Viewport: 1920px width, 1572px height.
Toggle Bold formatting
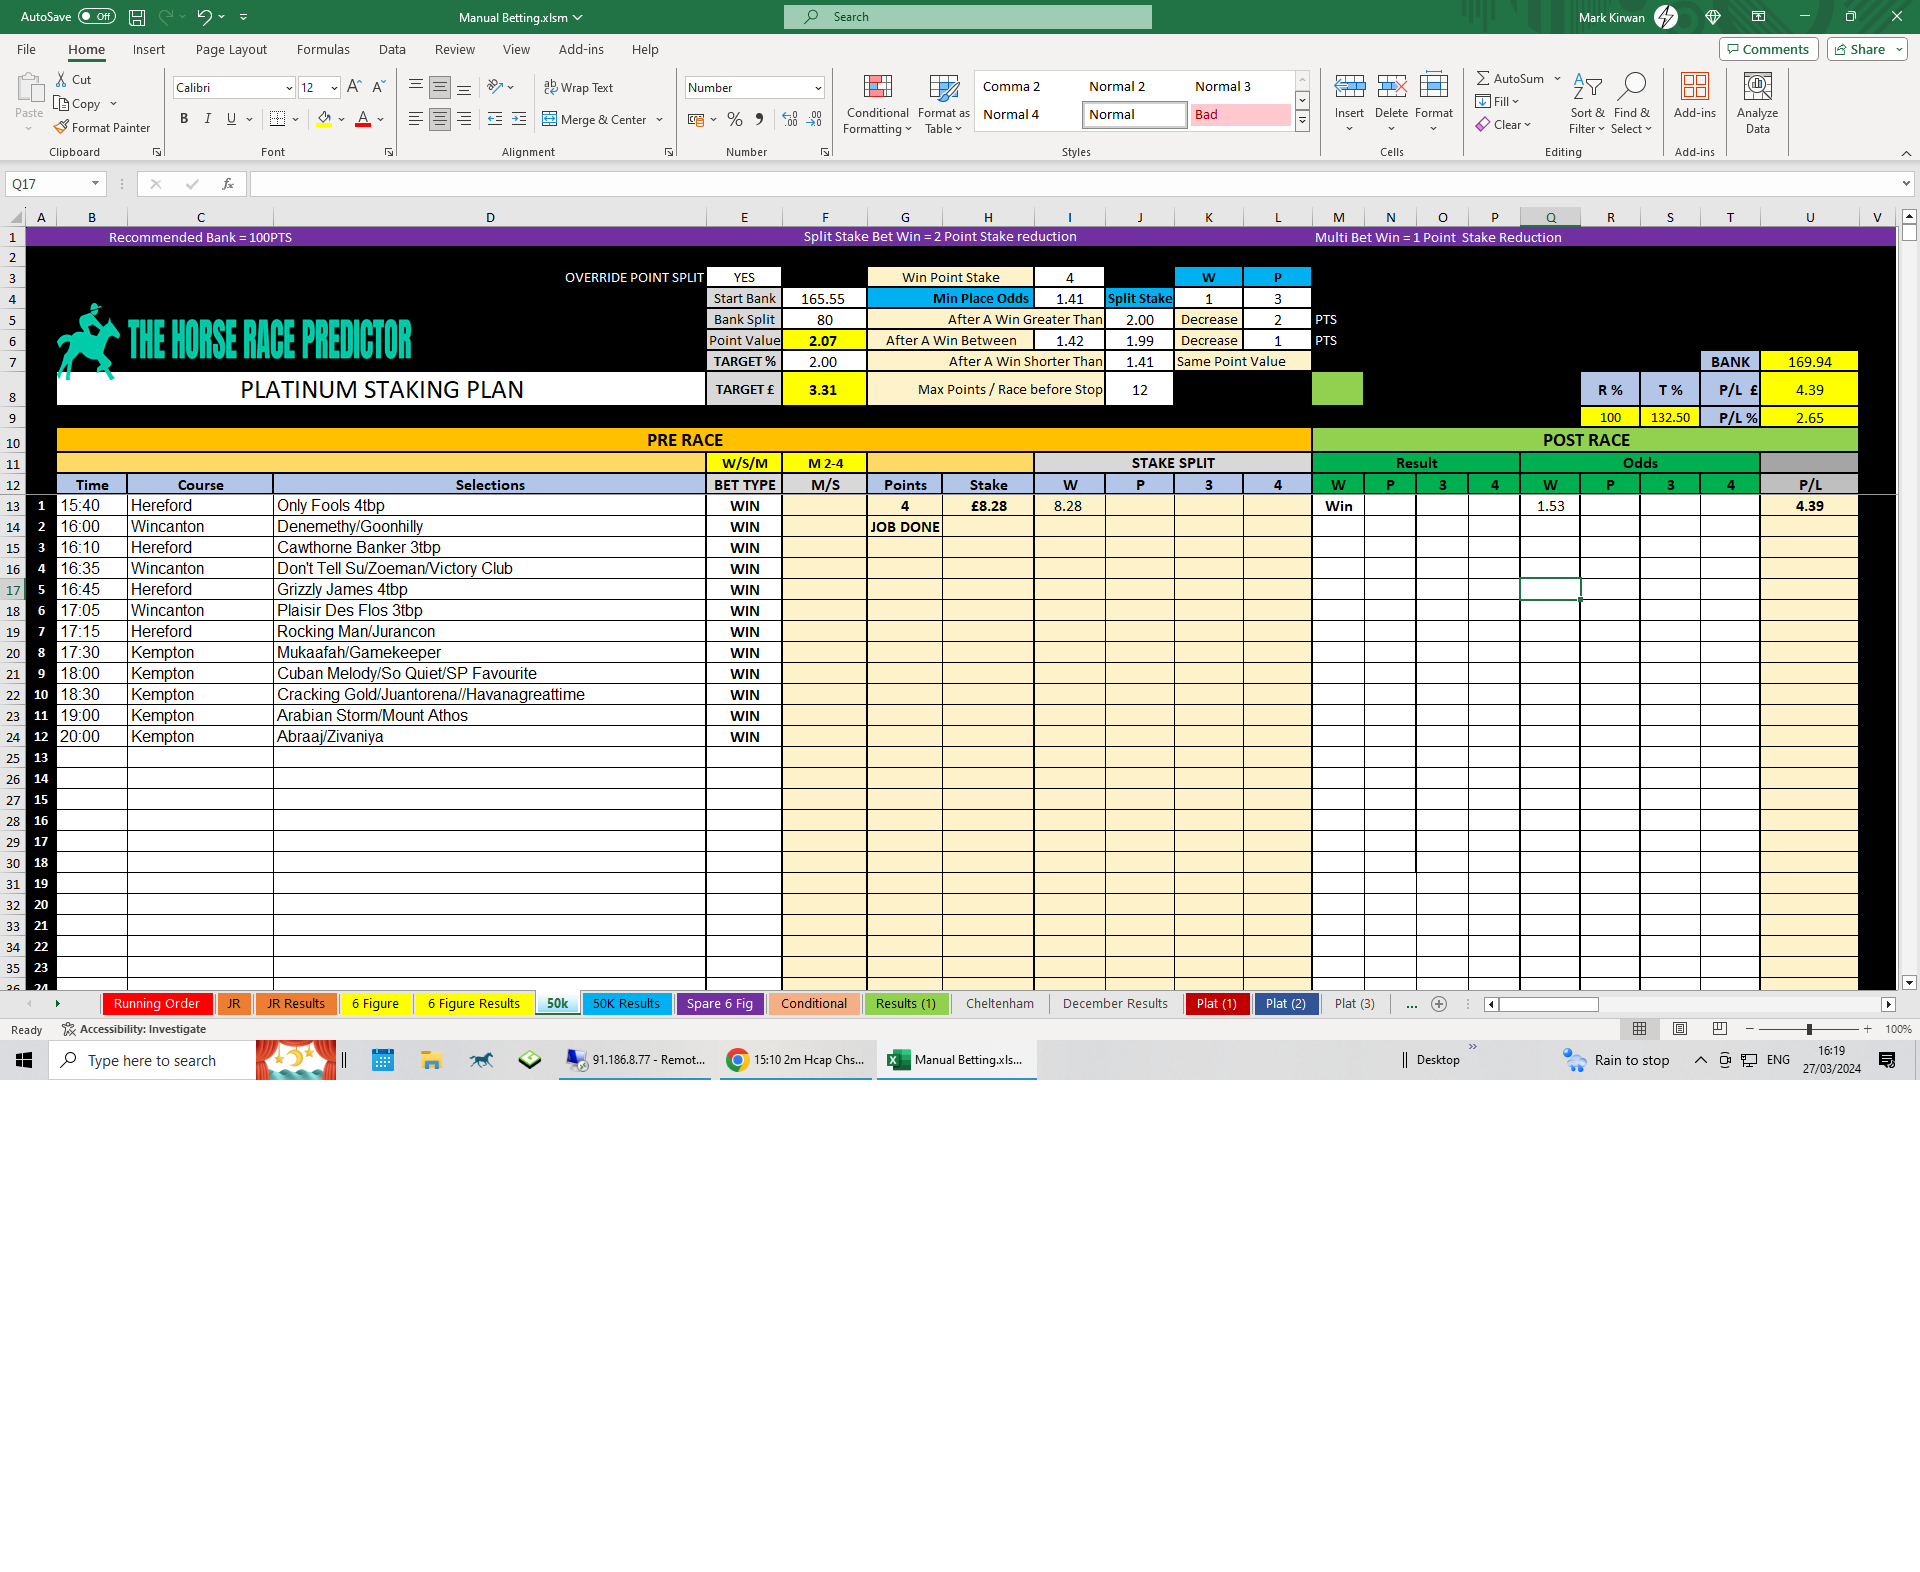[x=184, y=119]
